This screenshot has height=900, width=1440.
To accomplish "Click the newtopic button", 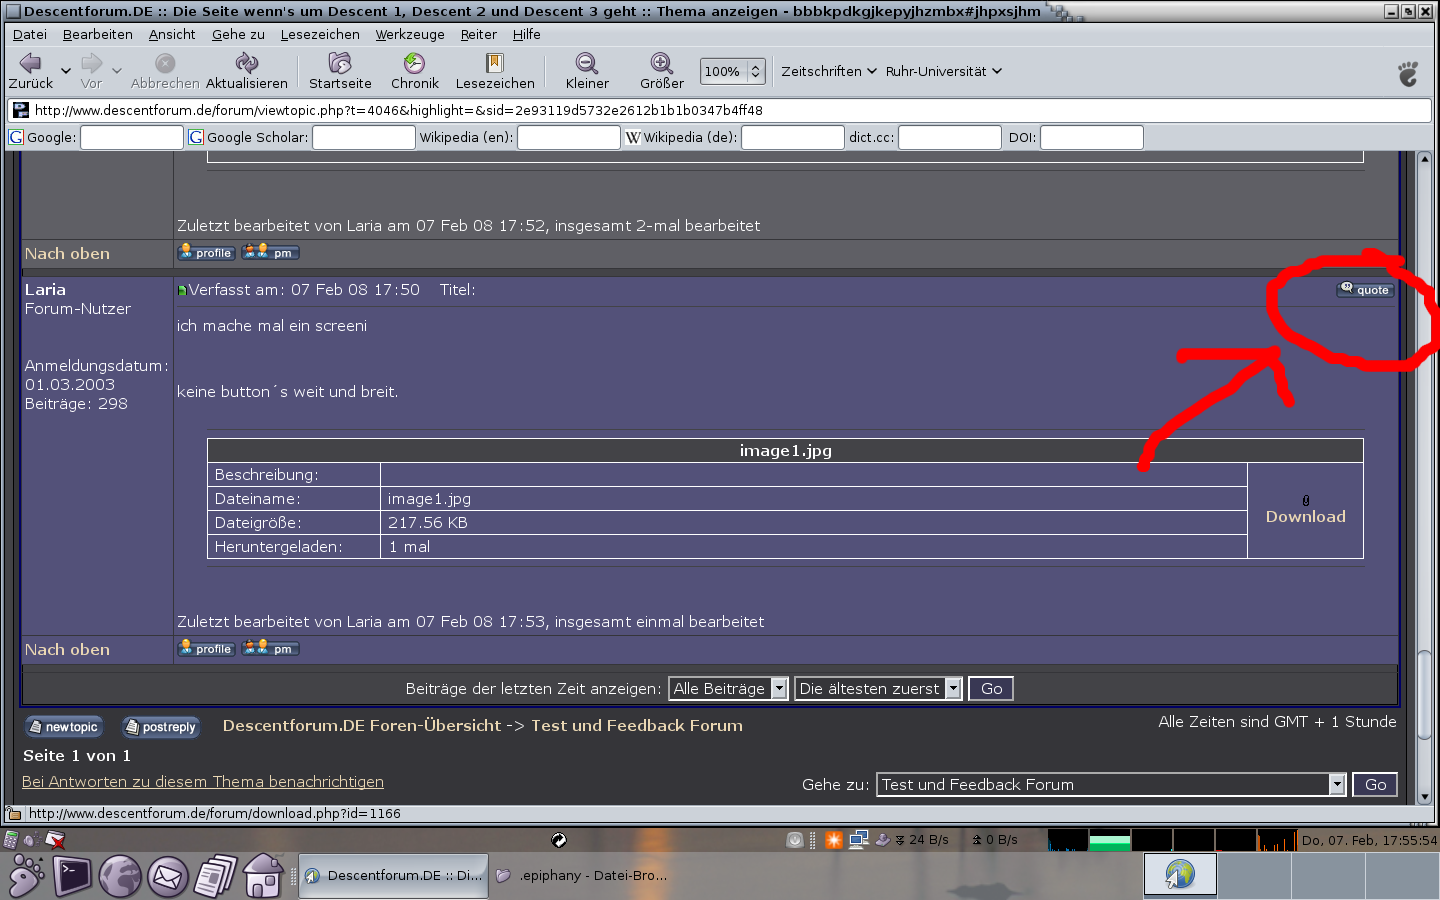I will tap(63, 727).
